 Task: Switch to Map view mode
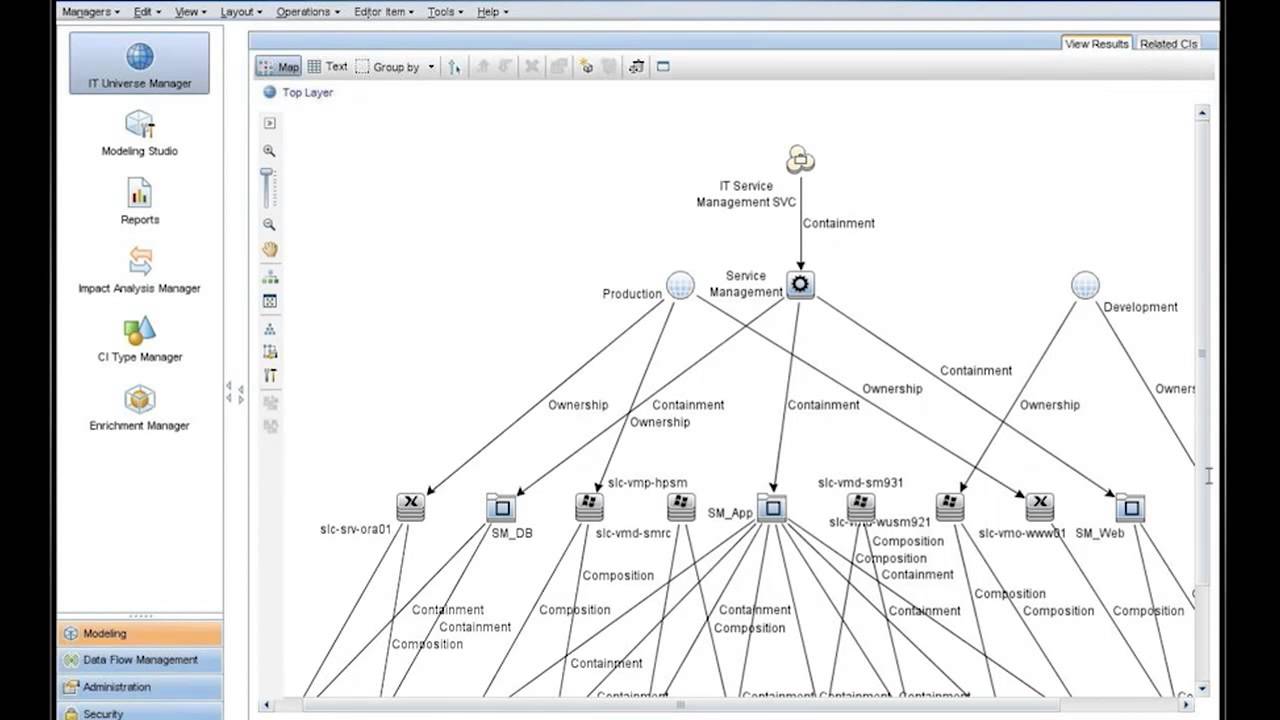click(x=279, y=67)
